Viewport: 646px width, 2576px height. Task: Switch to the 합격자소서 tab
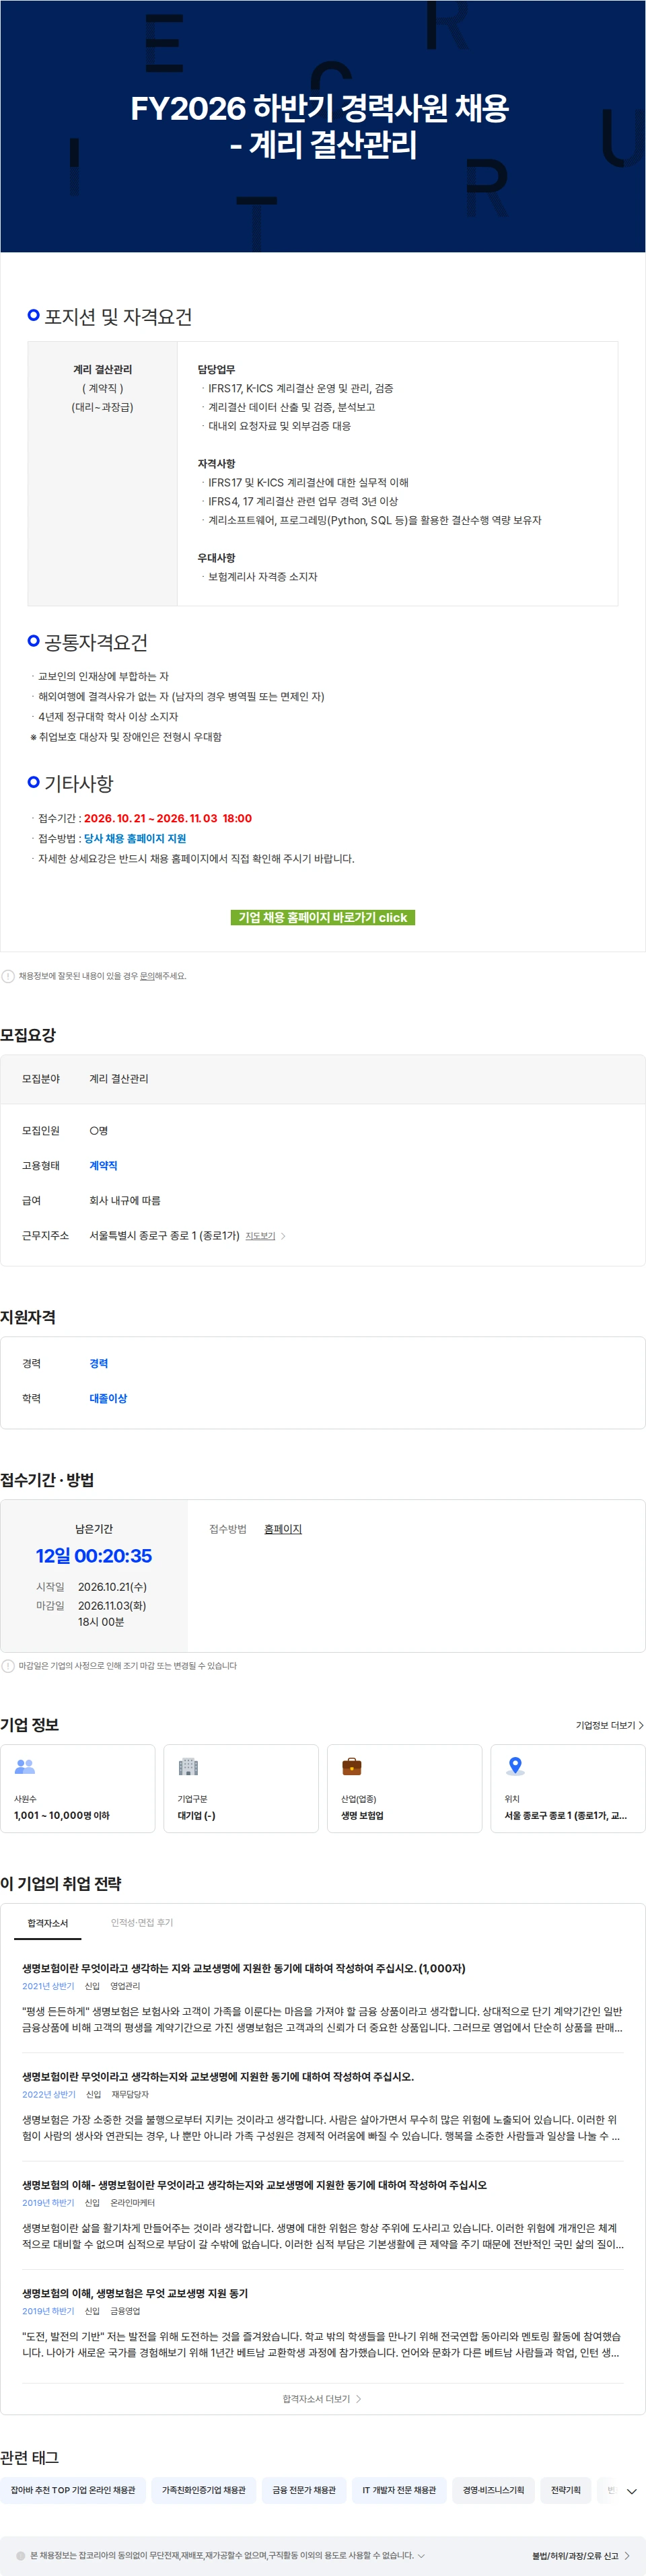coord(48,1923)
